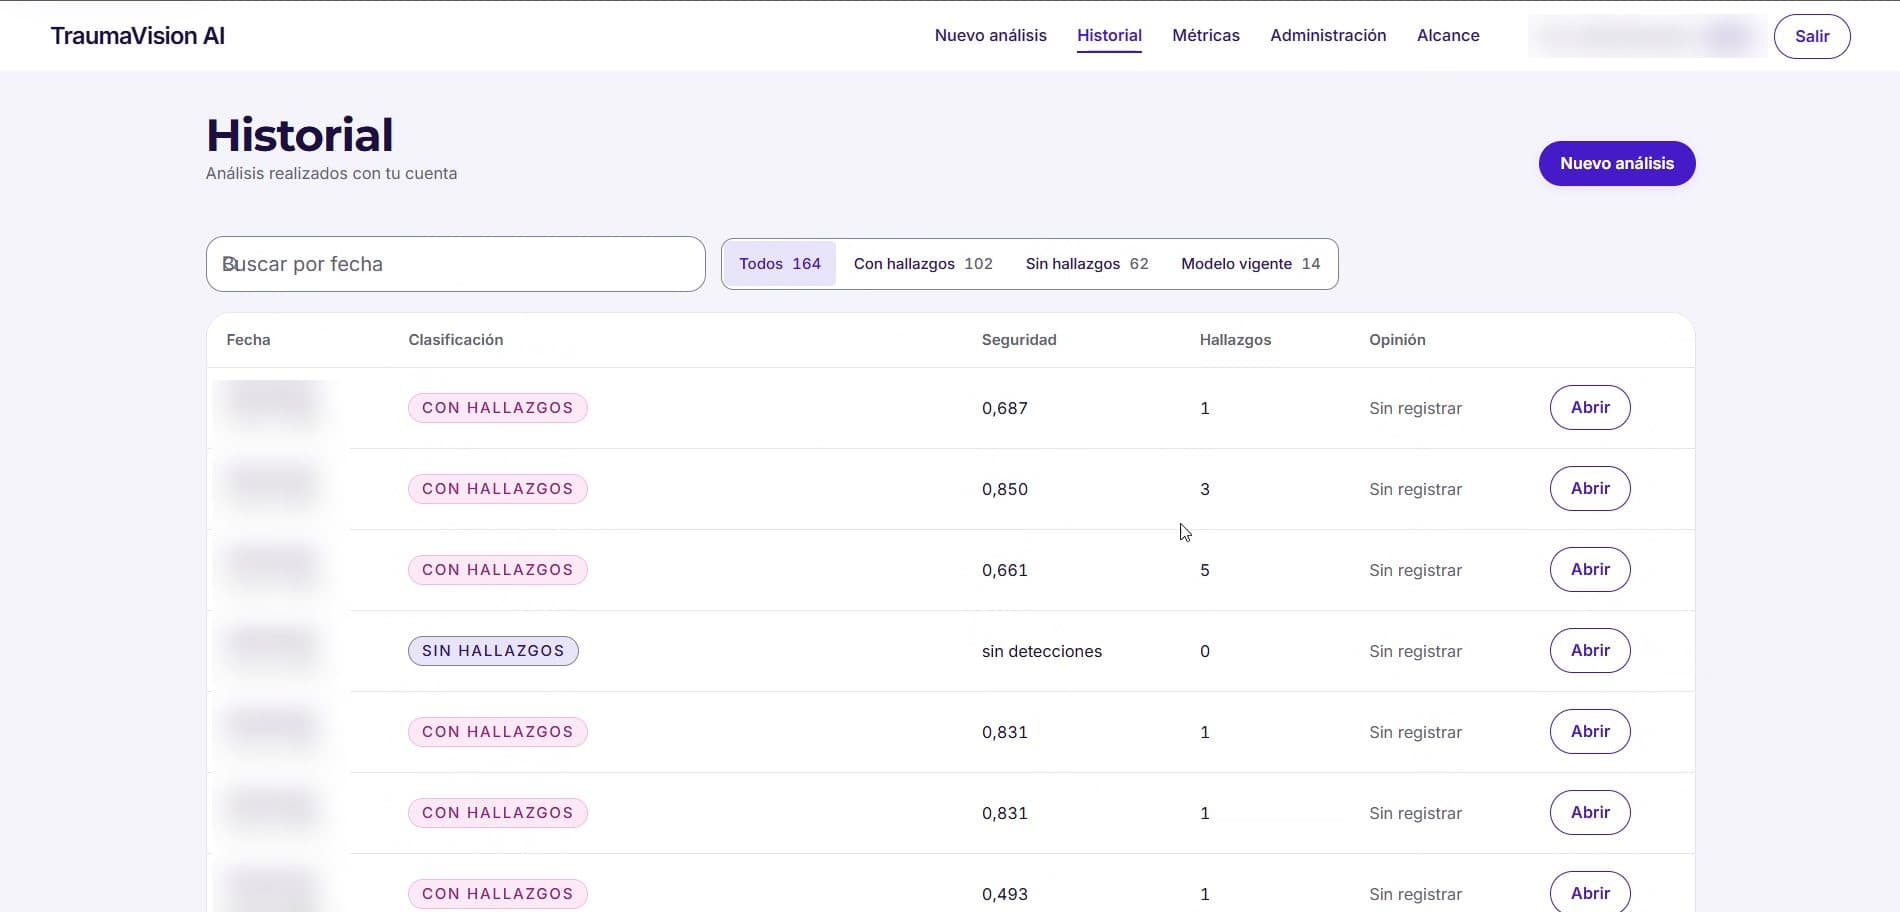Click Abrir for the 0,661 row
This screenshot has width=1900, height=912.
click(1590, 570)
